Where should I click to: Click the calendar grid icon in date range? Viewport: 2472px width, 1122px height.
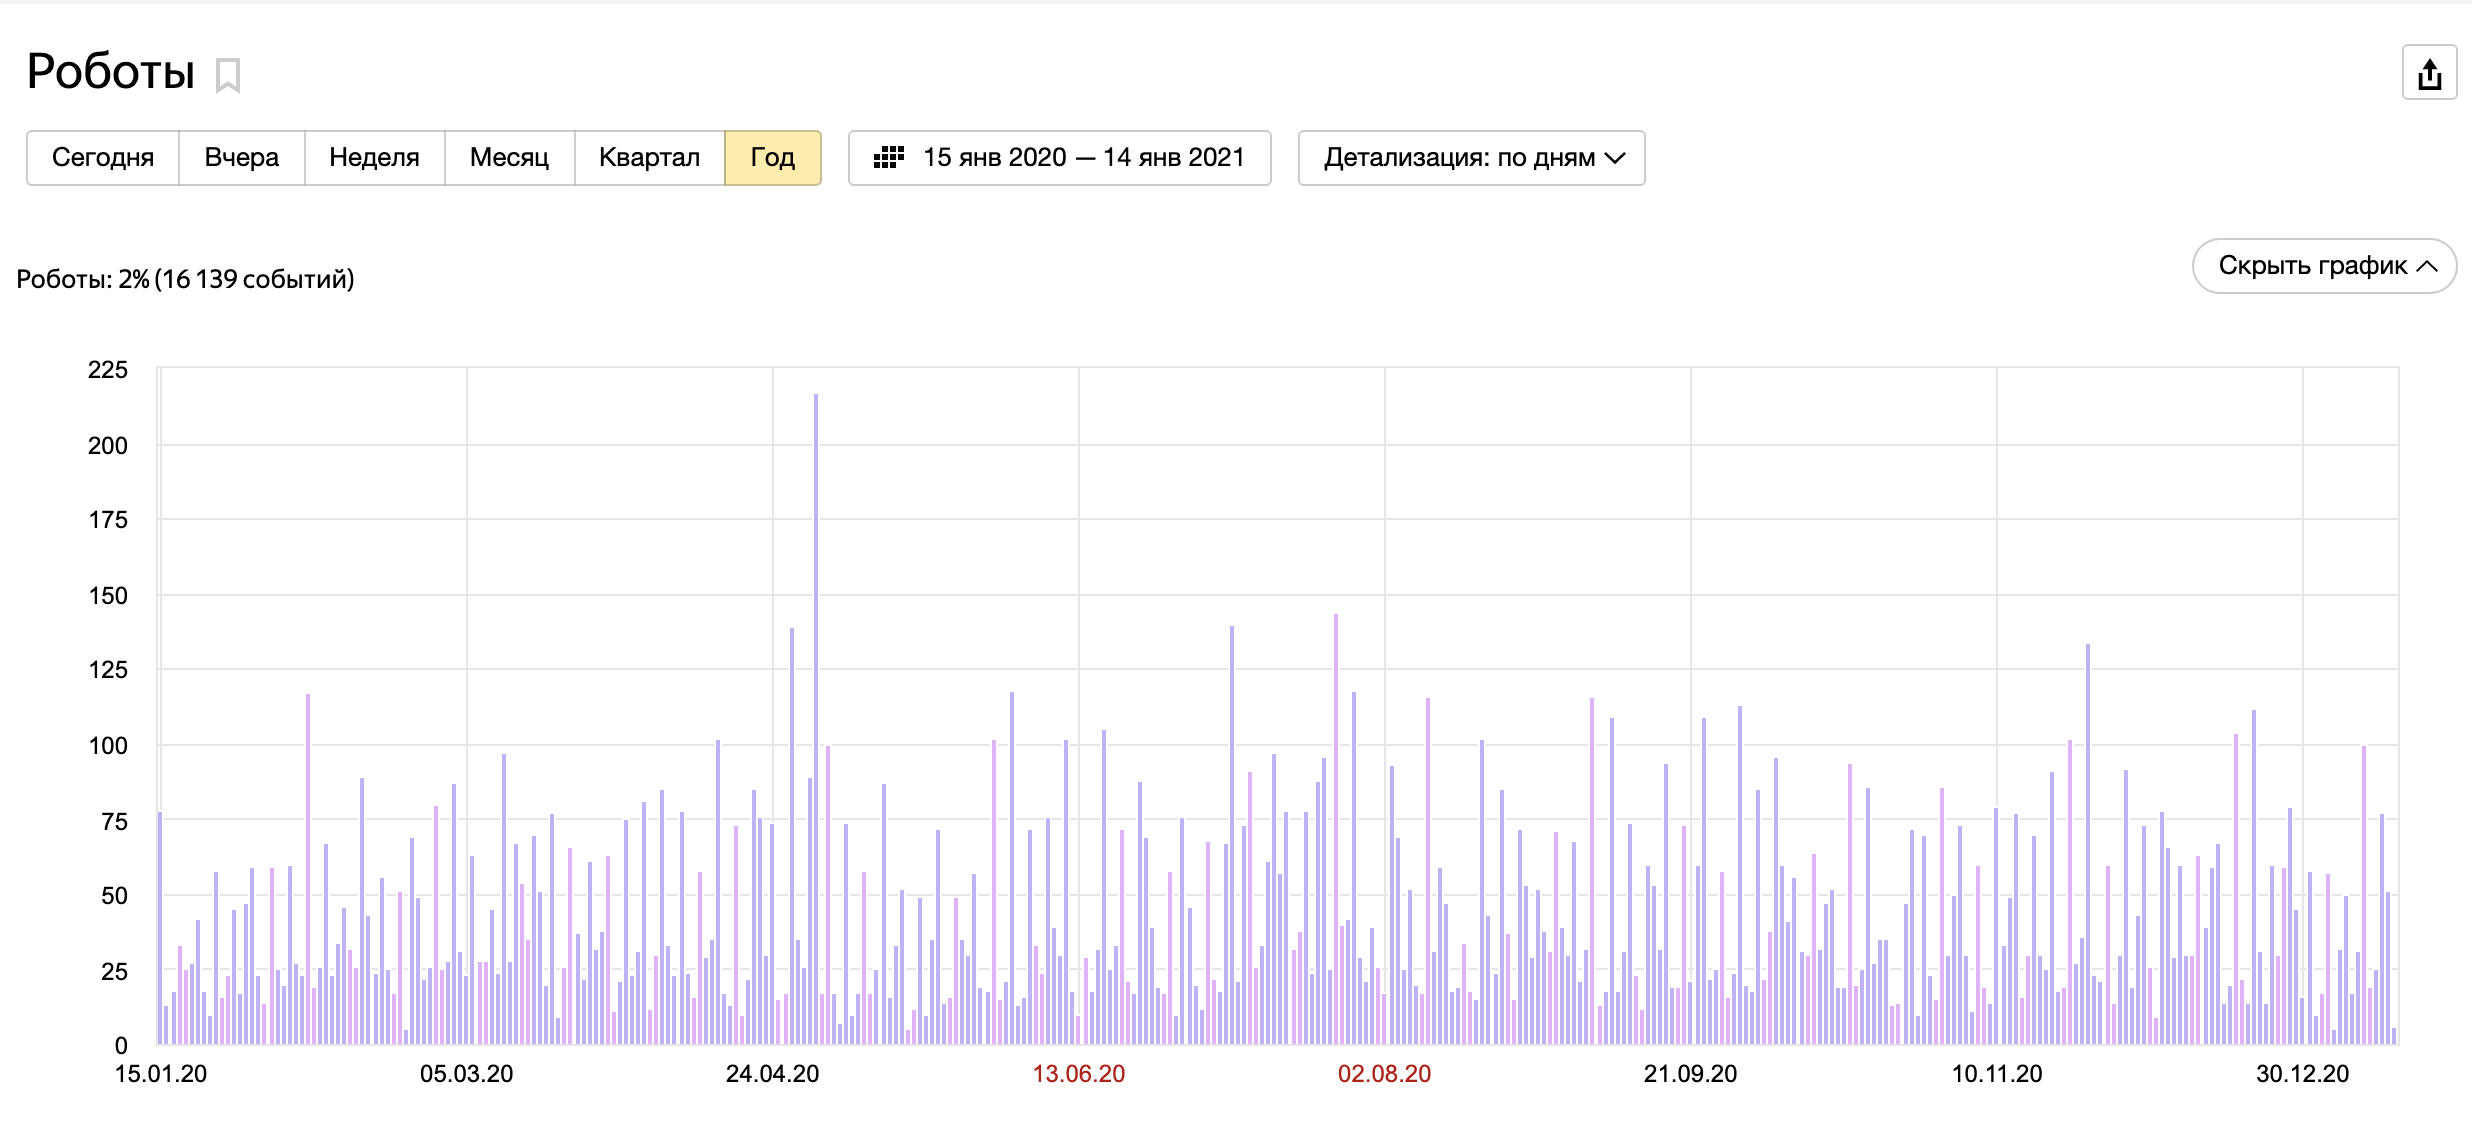click(x=888, y=158)
